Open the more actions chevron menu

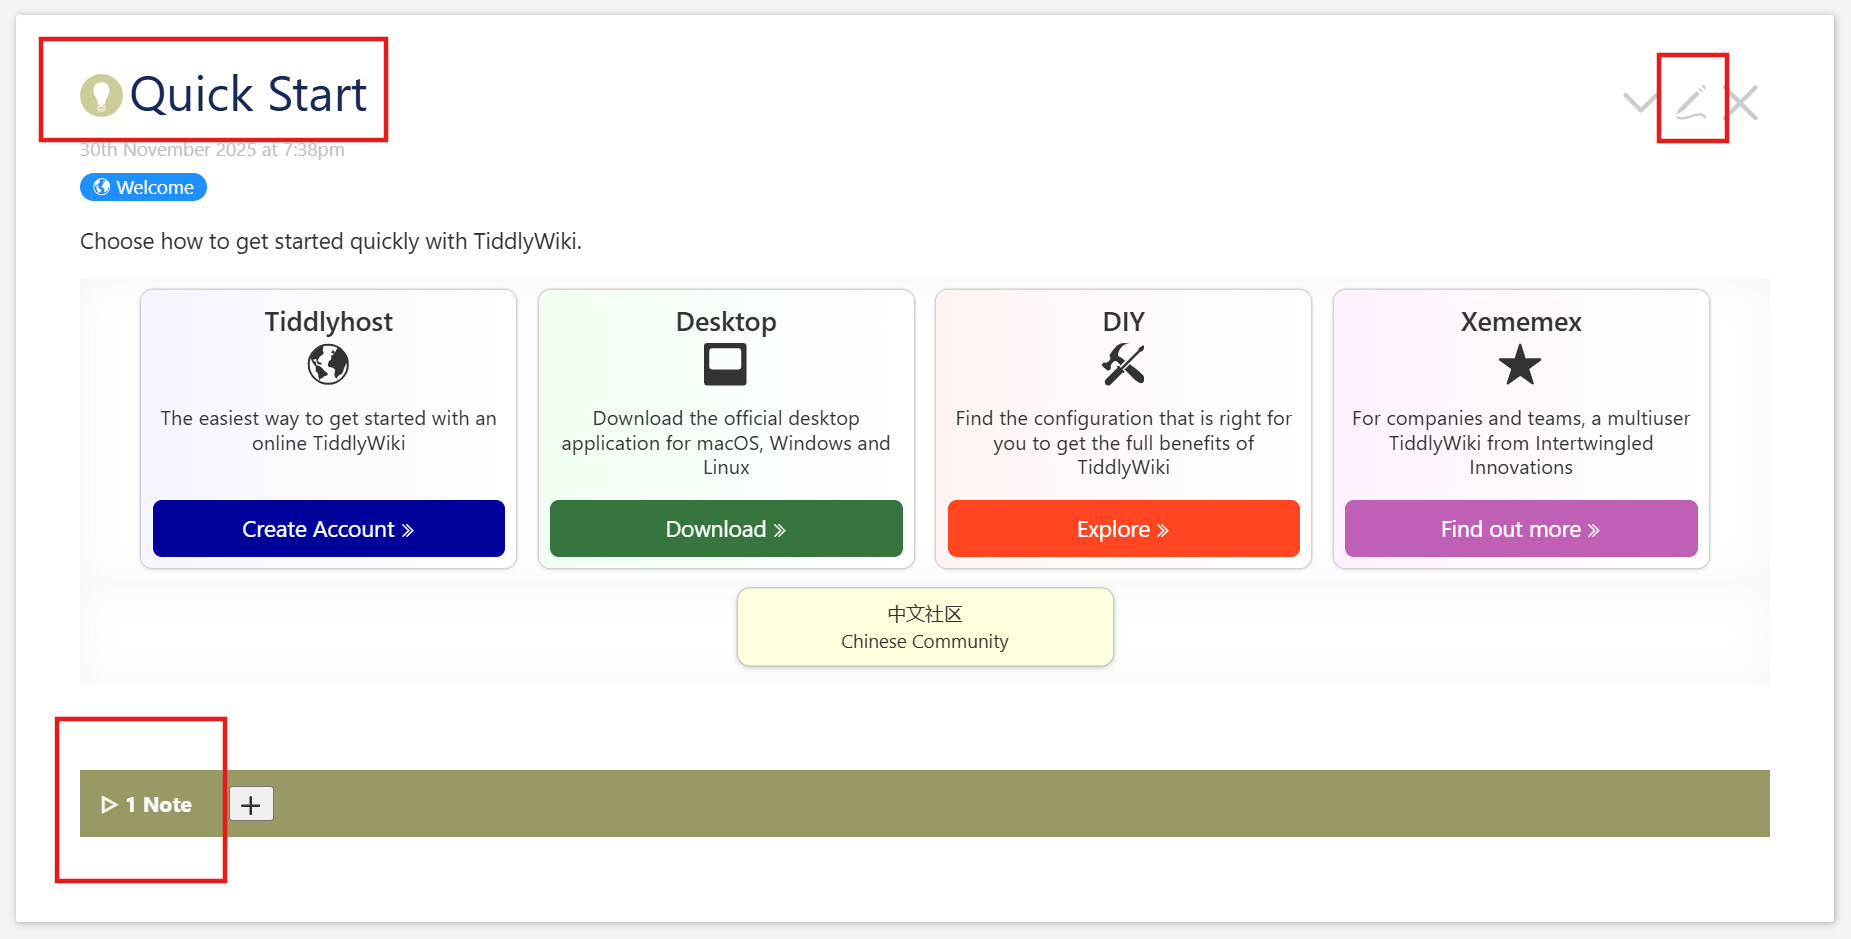click(1639, 102)
